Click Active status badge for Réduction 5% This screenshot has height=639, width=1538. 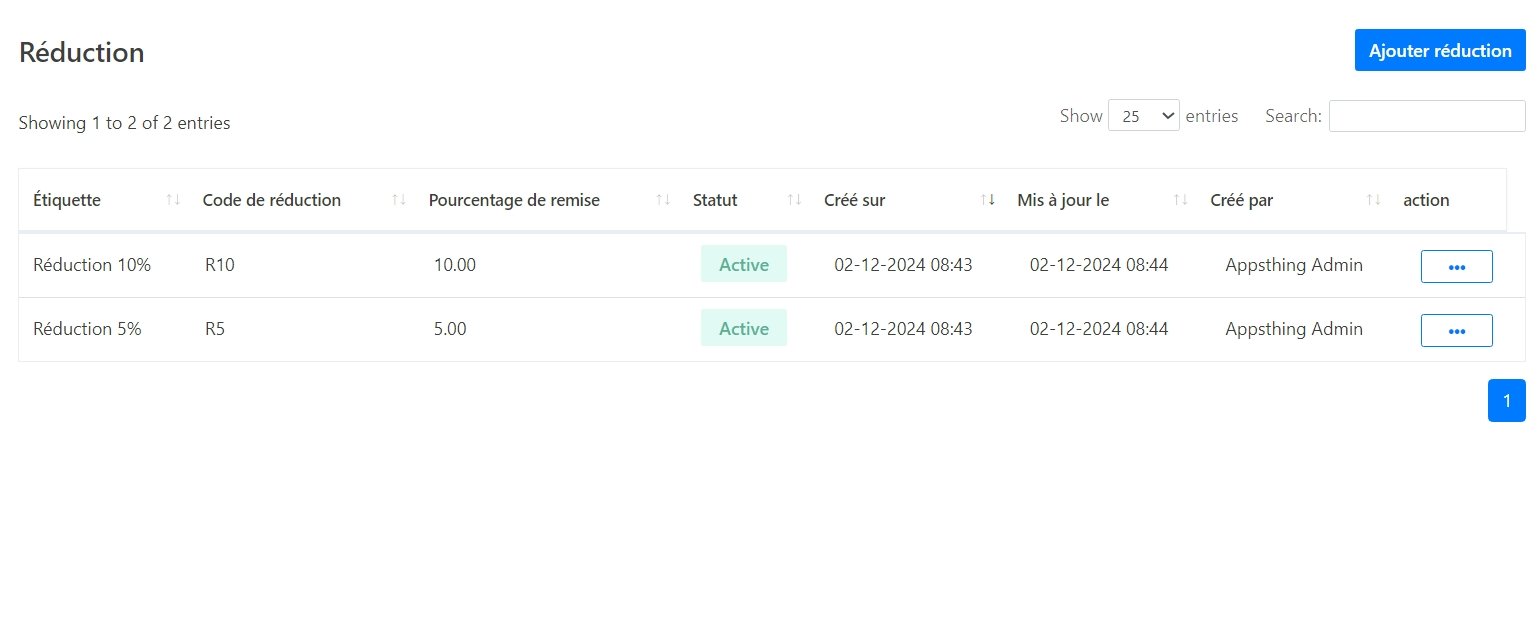click(x=743, y=329)
